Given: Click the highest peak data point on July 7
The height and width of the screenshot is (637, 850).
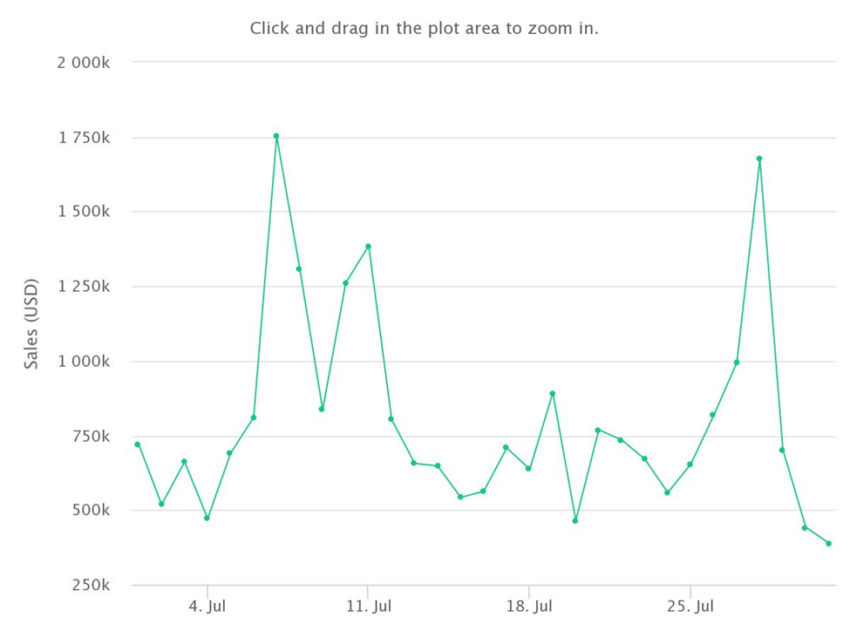Looking at the screenshot, I should click(276, 136).
